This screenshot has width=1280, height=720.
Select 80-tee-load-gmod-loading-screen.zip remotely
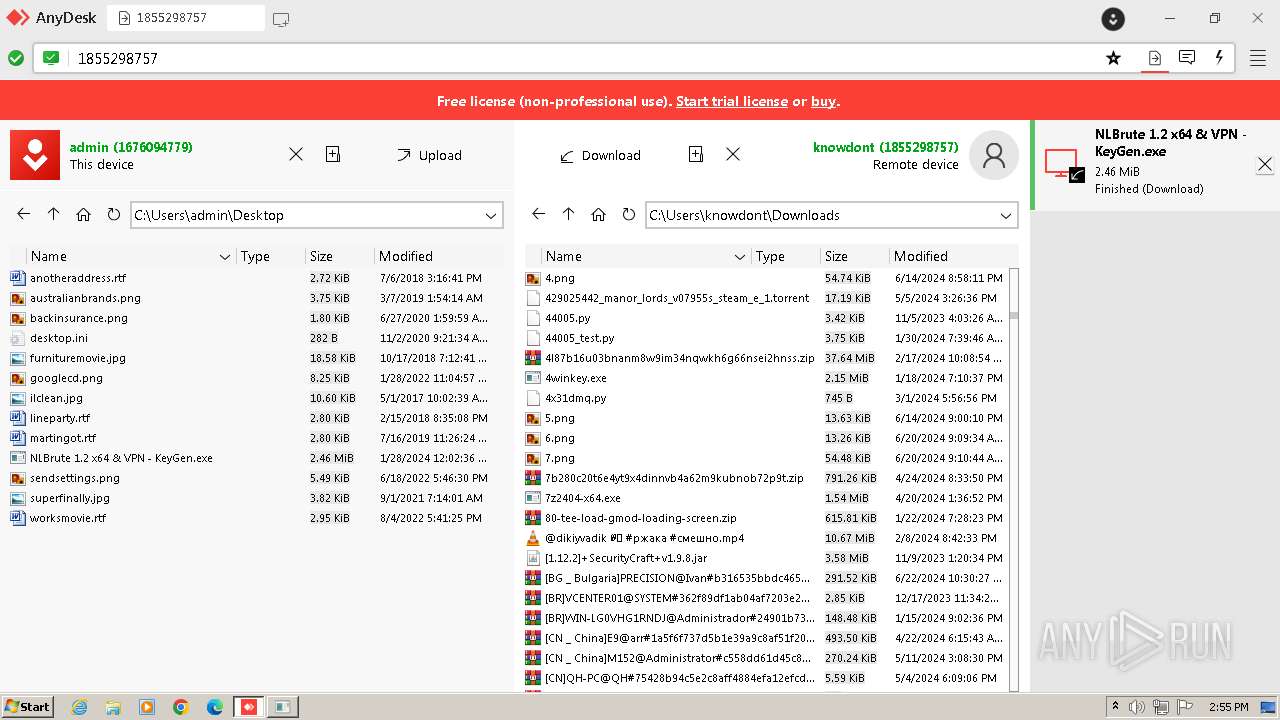tap(766, 518)
